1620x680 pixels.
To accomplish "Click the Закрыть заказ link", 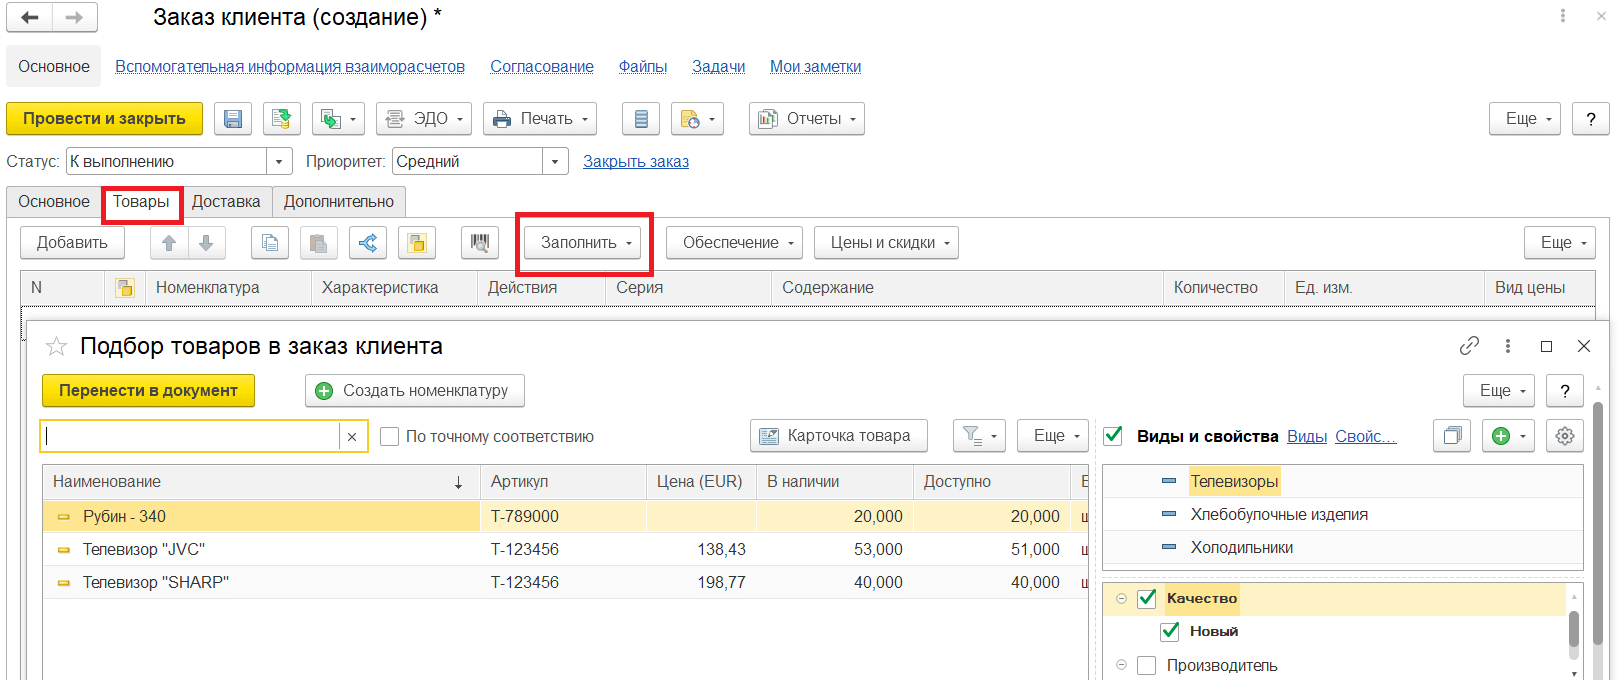I will (x=636, y=162).
